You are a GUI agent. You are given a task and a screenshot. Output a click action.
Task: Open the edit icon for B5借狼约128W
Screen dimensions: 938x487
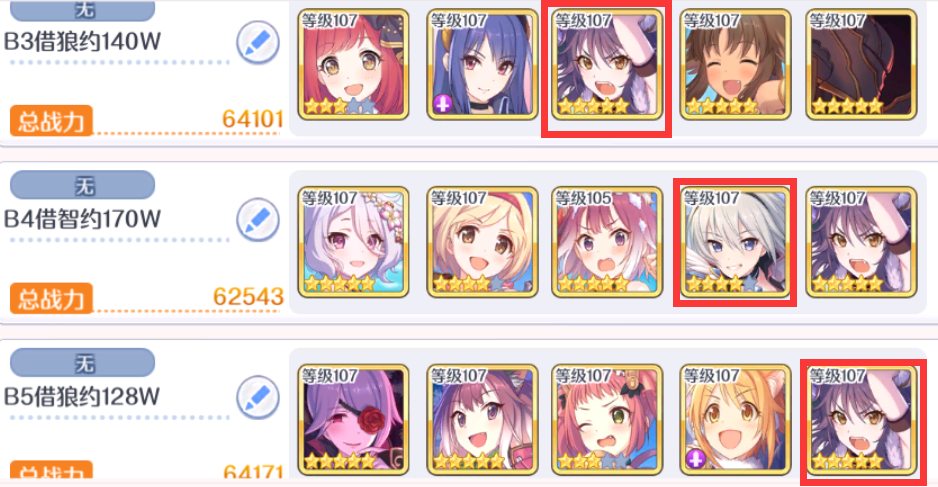pyautogui.click(x=258, y=397)
